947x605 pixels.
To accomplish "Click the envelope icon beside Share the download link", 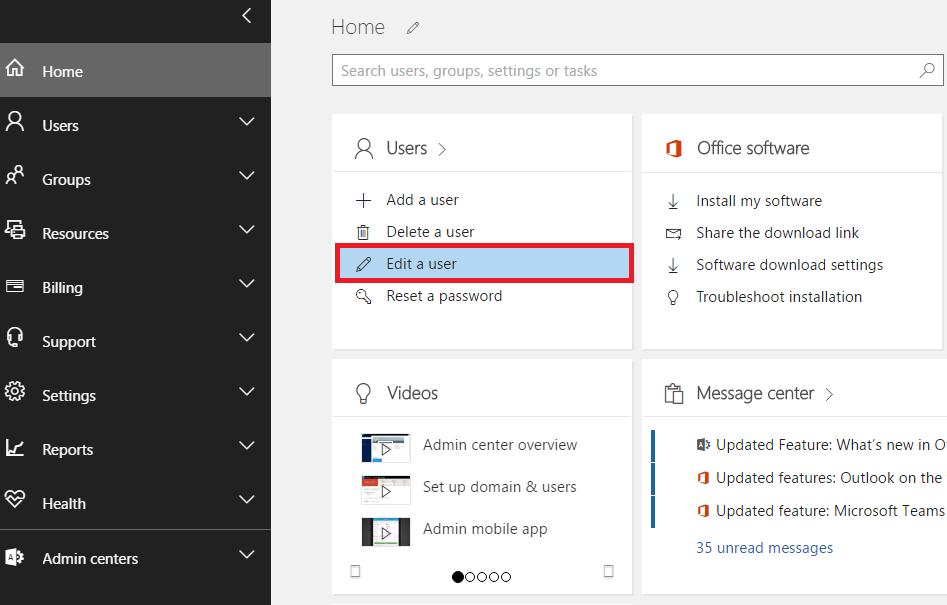I will pos(673,234).
